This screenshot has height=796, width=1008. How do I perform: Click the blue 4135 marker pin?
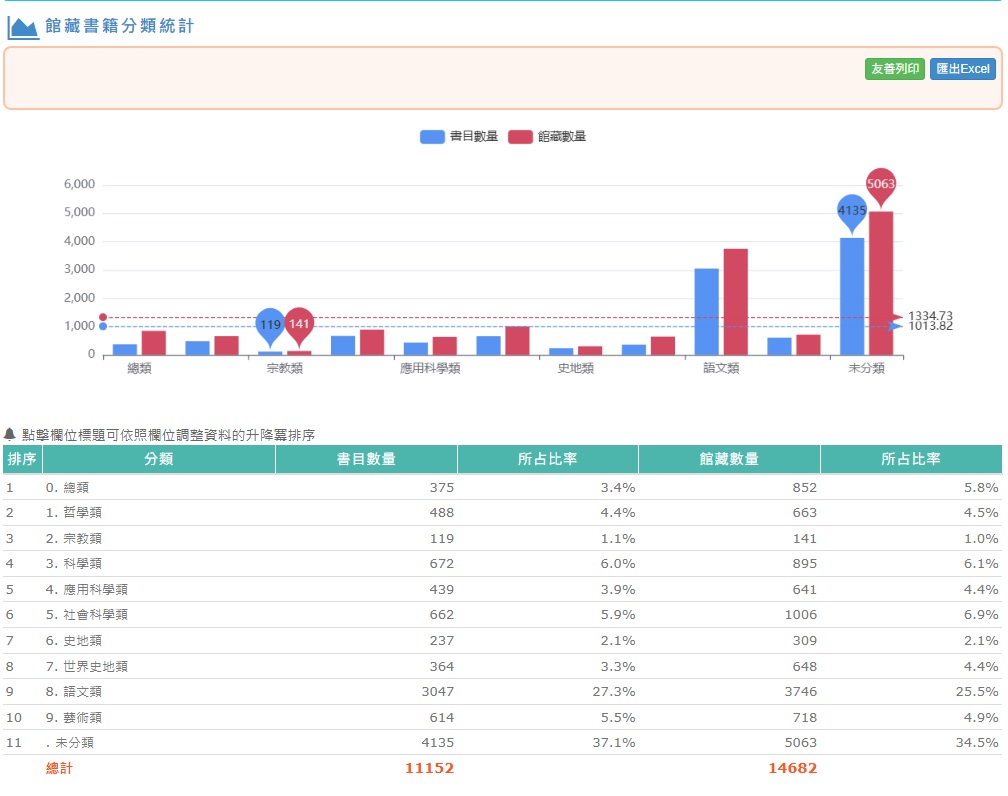(852, 210)
